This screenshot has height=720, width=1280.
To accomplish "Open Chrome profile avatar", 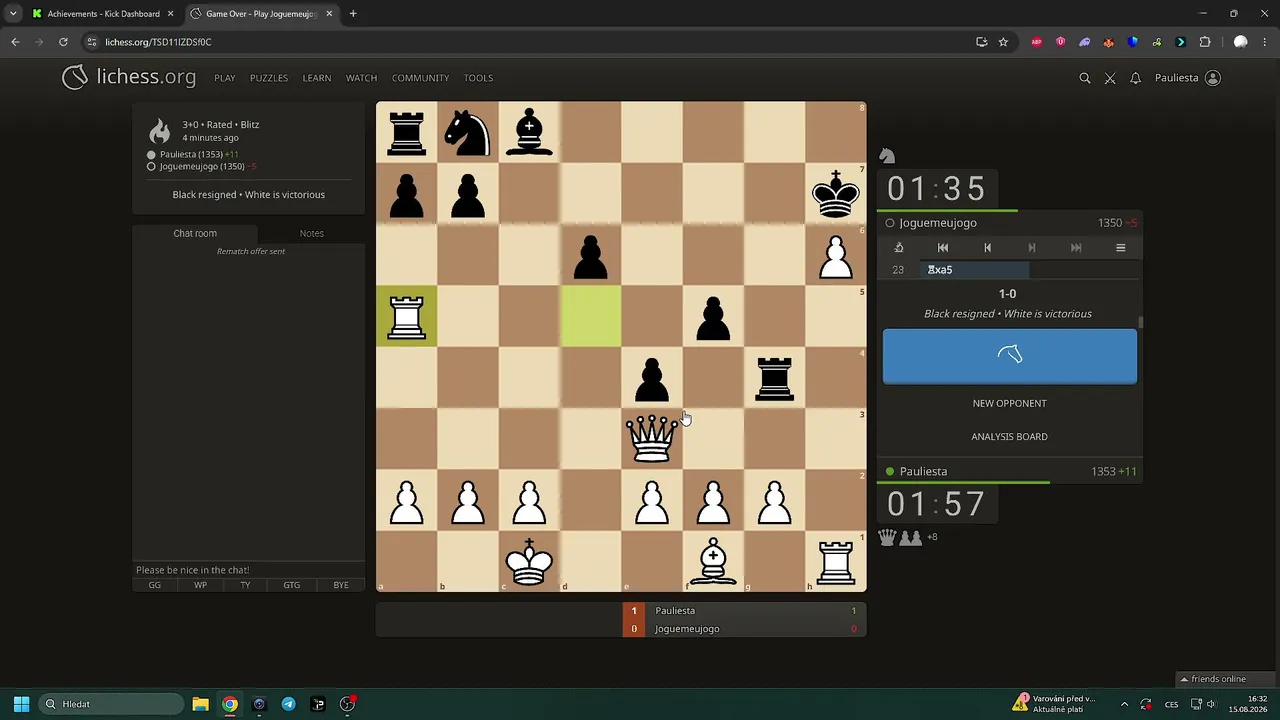I will click(x=1241, y=42).
